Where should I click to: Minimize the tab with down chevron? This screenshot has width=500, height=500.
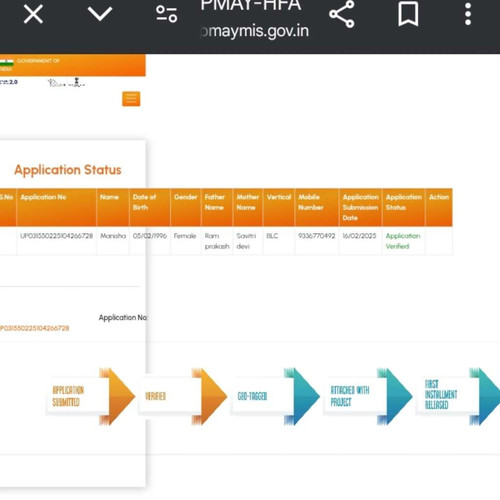[x=100, y=14]
